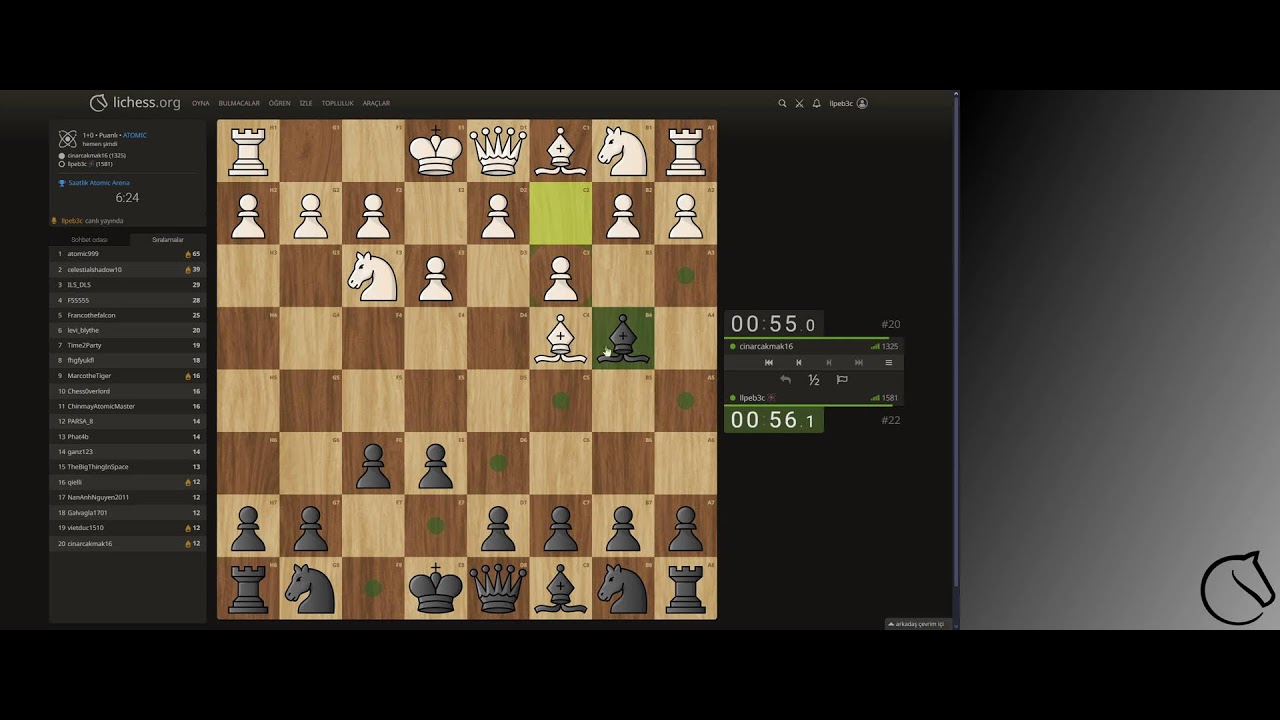The width and height of the screenshot is (1280, 720).
Task: Open cinarcakmak16 profile in game info
Action: point(96,156)
